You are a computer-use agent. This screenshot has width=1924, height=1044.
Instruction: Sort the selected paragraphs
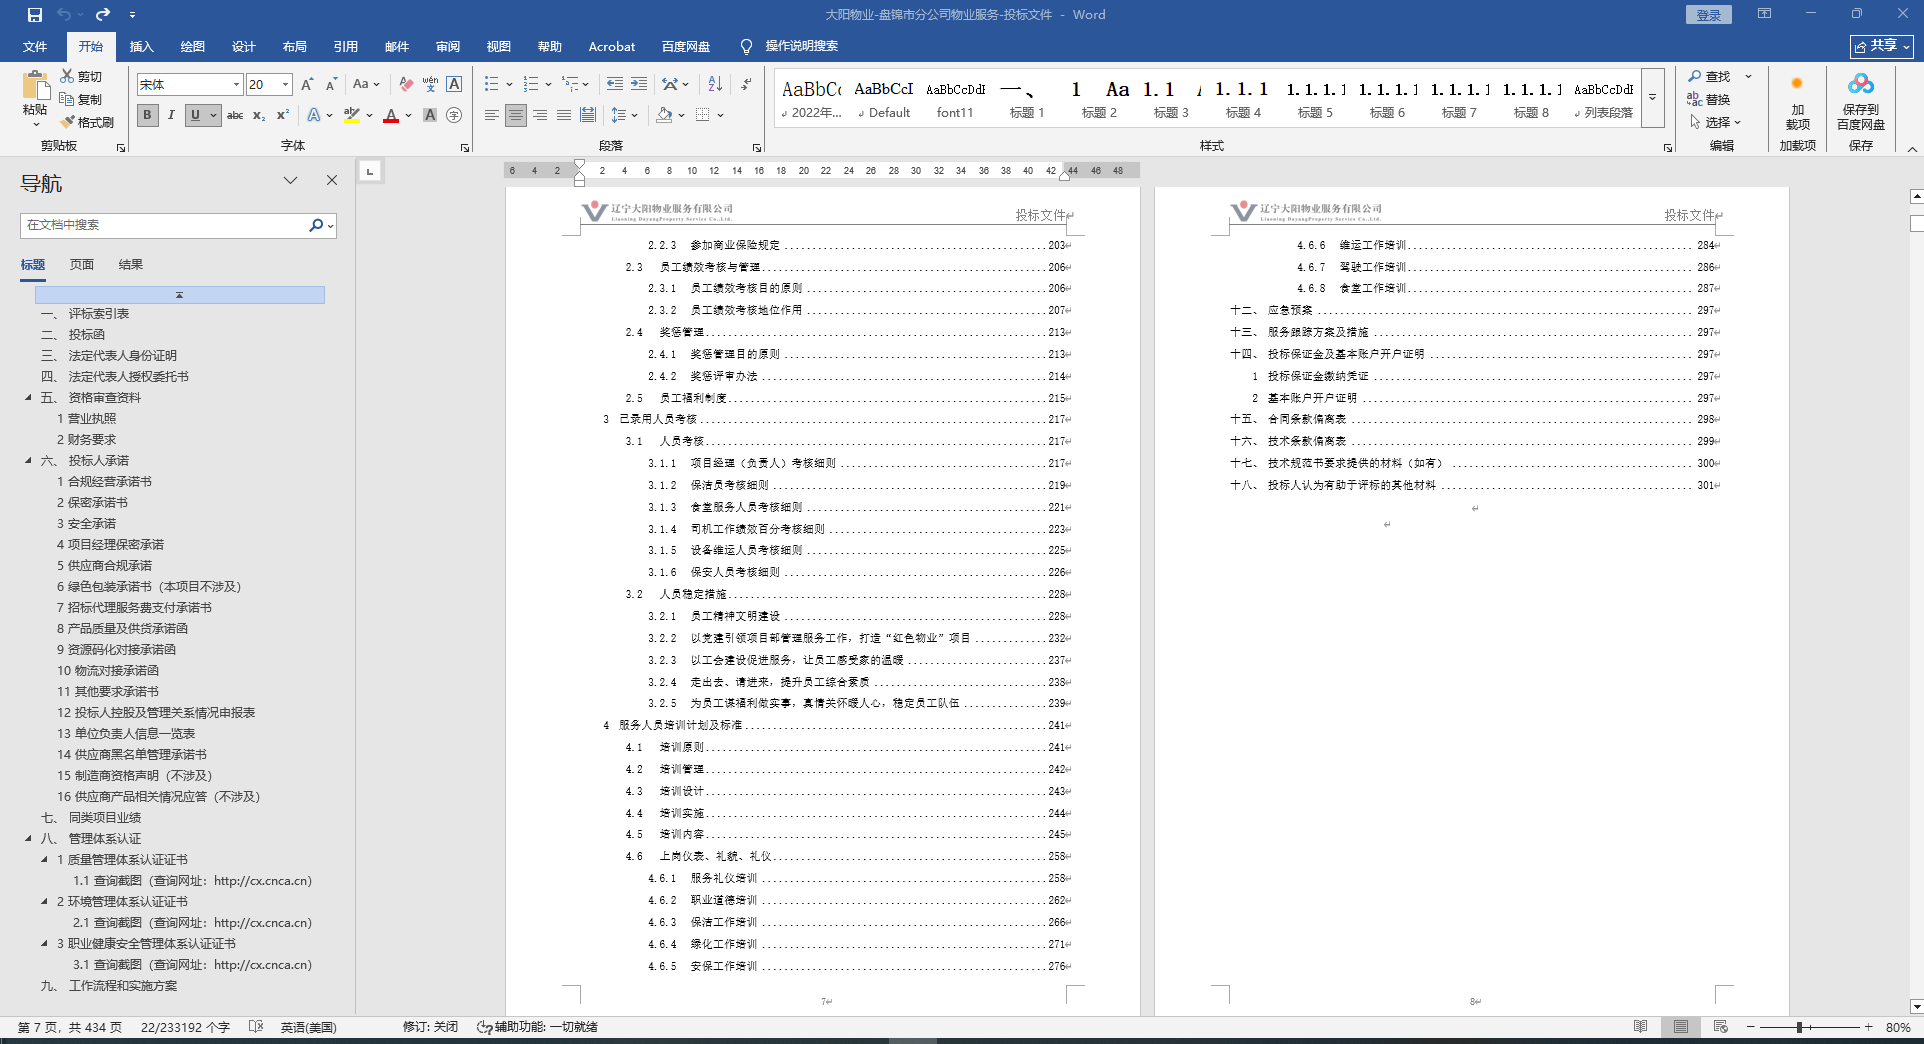tap(715, 85)
